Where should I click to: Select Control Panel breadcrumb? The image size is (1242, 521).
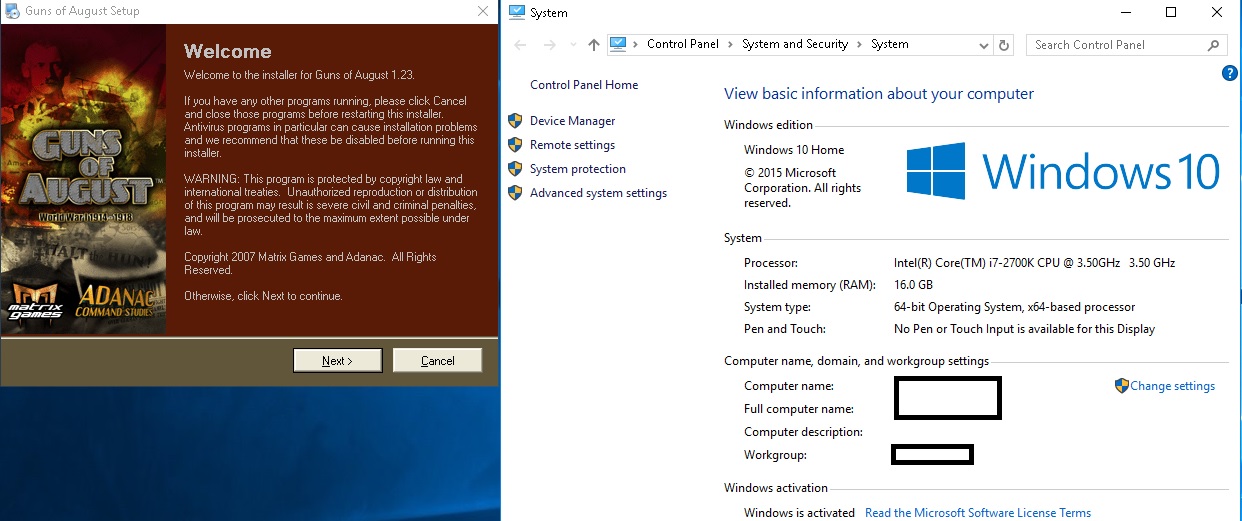[682, 44]
